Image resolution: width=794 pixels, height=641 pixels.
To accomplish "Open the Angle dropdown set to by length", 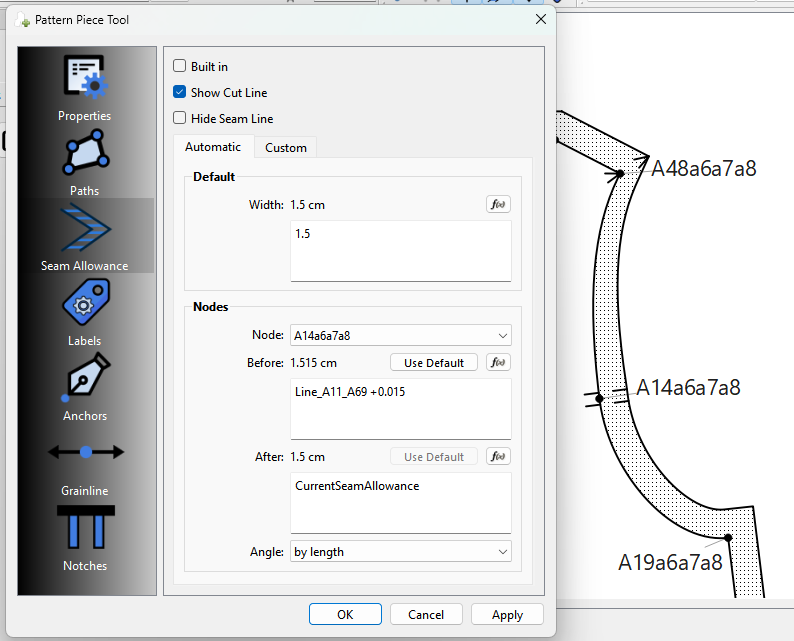I will click(400, 552).
